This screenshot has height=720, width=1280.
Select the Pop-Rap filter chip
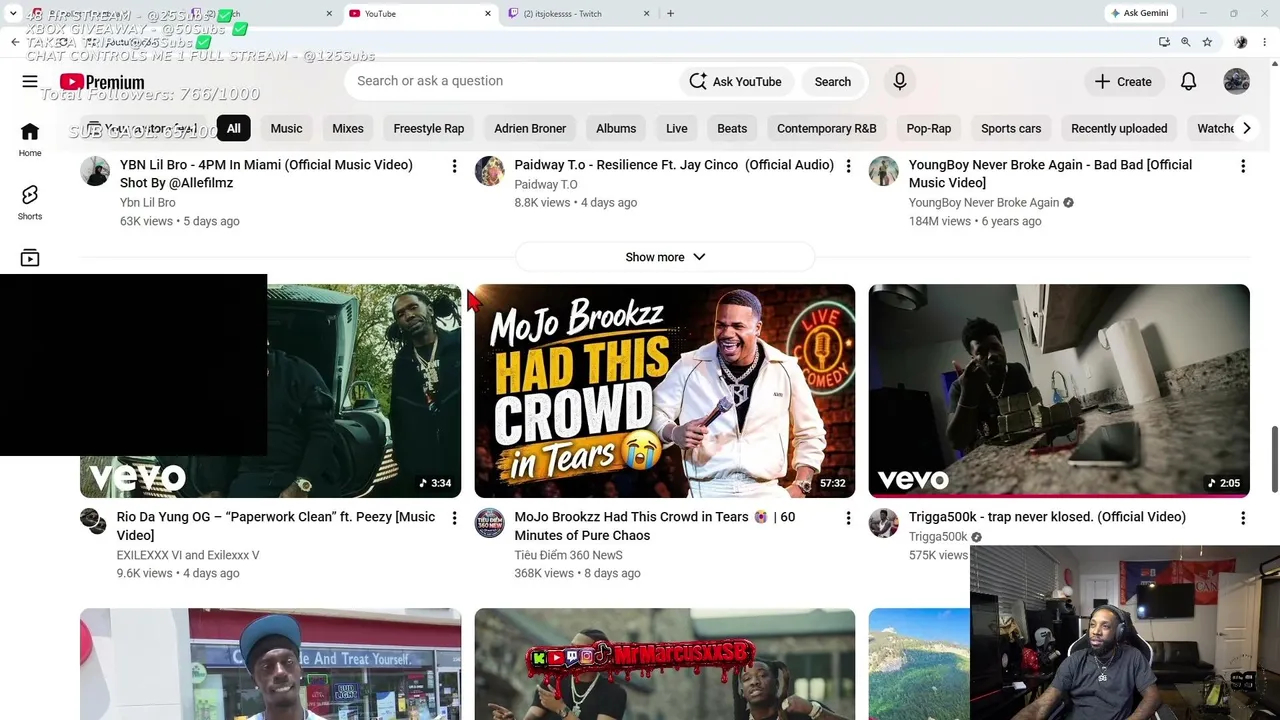pyautogui.click(x=929, y=128)
